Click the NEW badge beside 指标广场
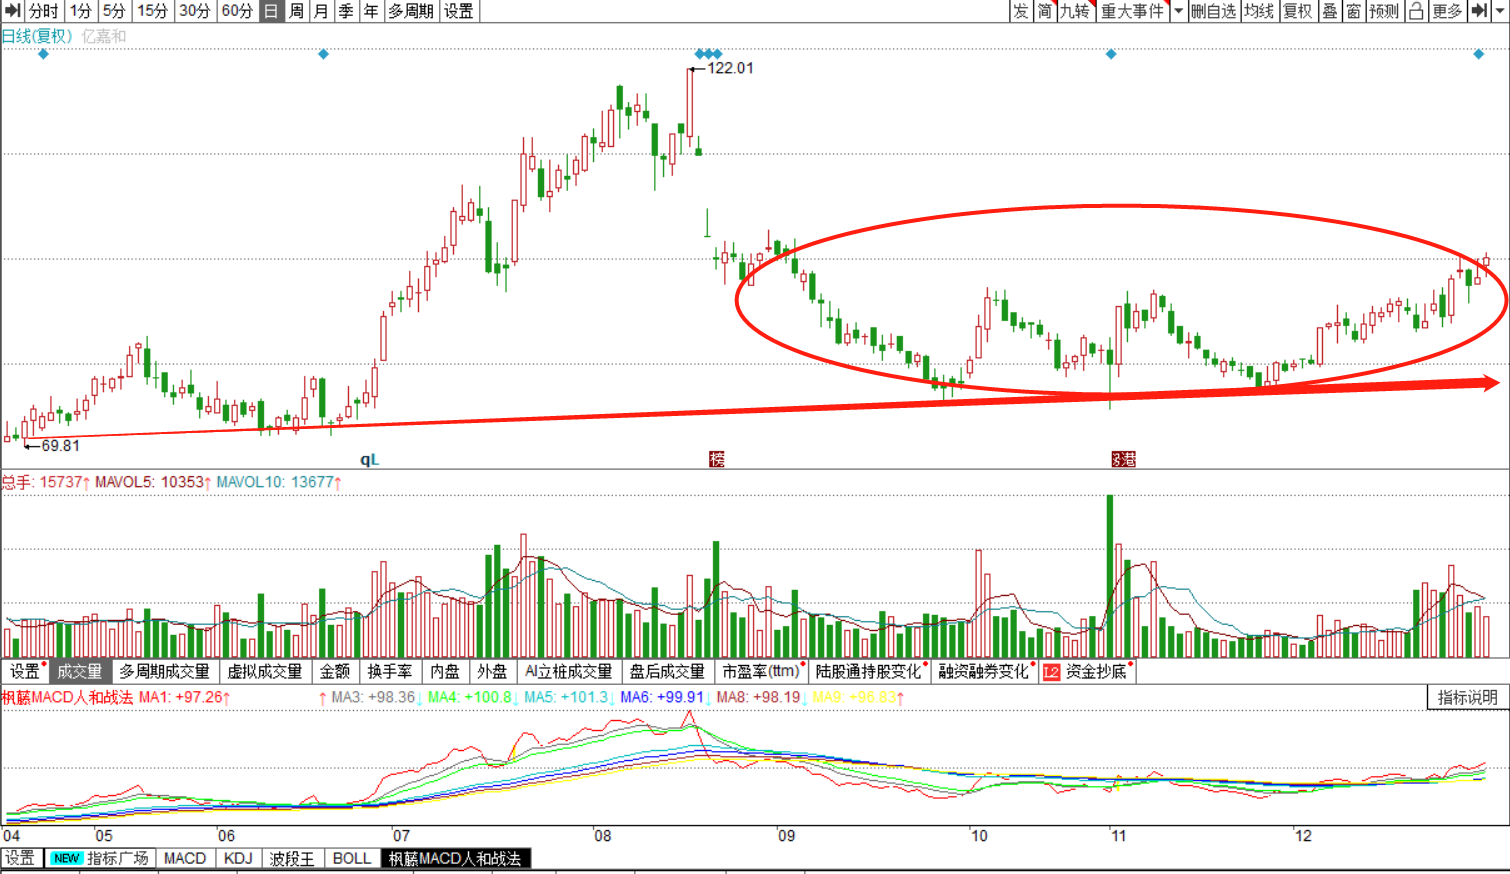The height and width of the screenshot is (874, 1510). click(x=67, y=858)
